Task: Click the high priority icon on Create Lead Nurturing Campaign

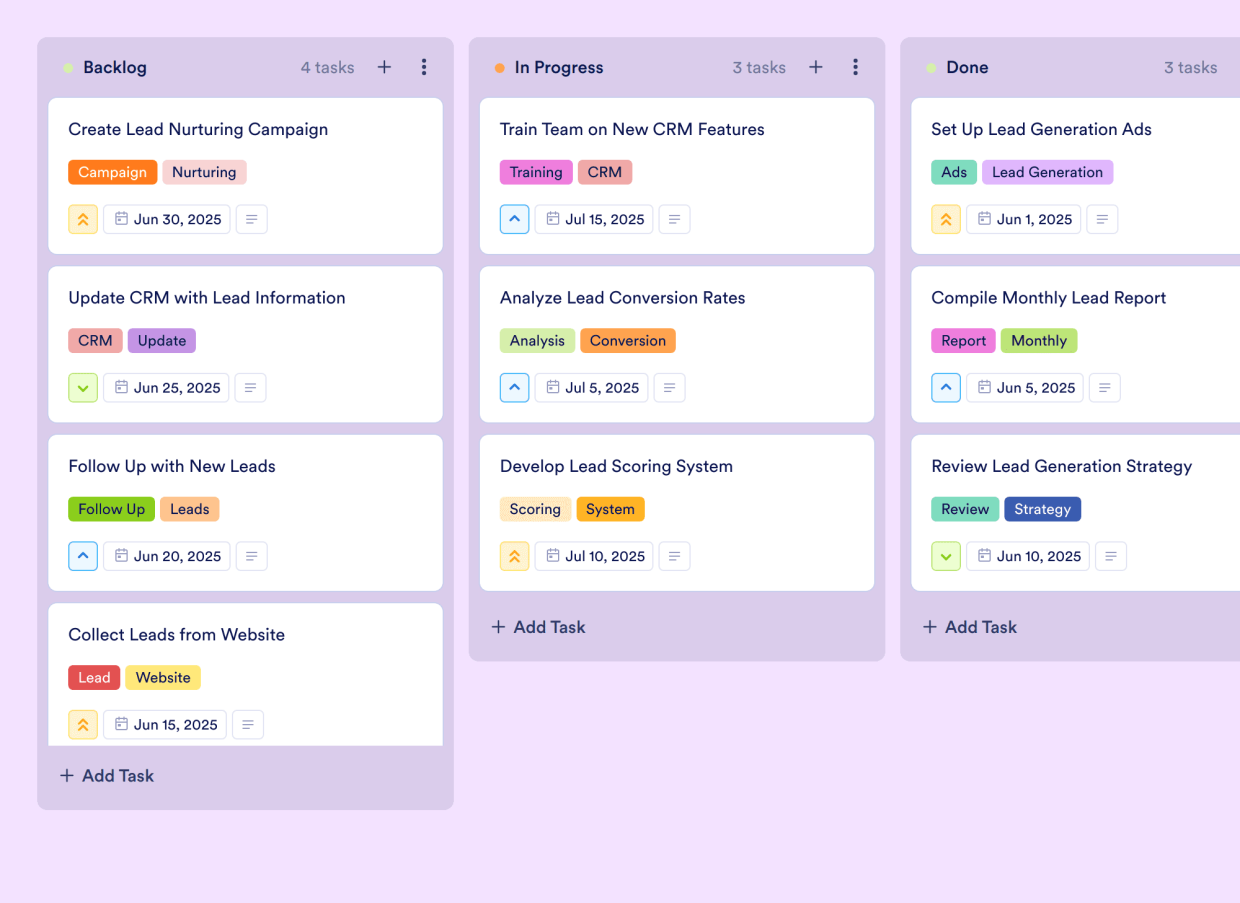Action: 83,219
